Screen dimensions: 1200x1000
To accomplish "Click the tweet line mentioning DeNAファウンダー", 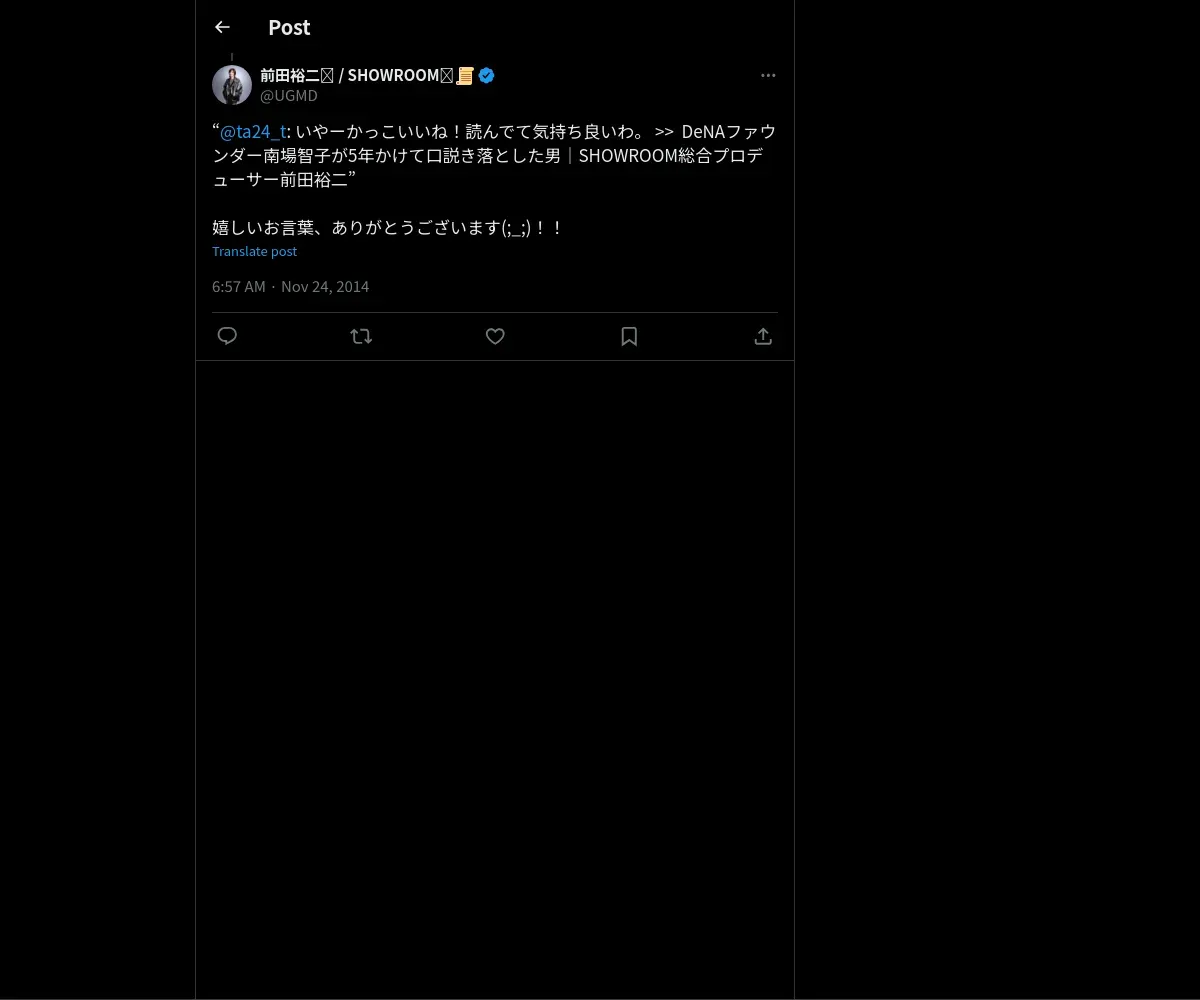I will pyautogui.click(x=494, y=132).
